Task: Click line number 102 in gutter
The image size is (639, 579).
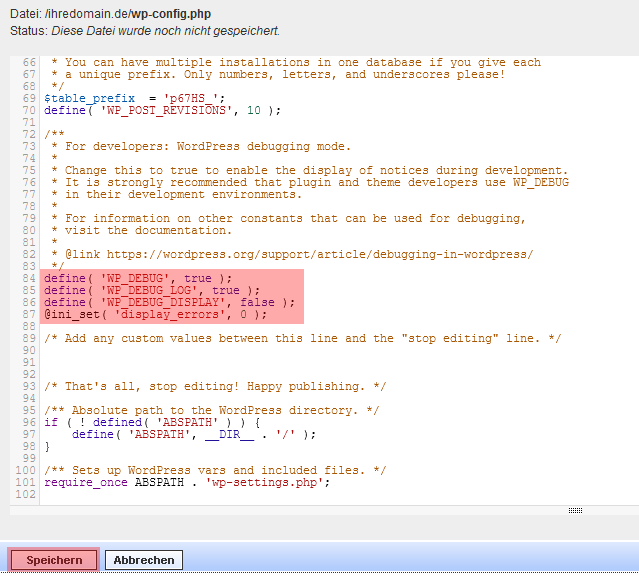Action: coord(26,494)
